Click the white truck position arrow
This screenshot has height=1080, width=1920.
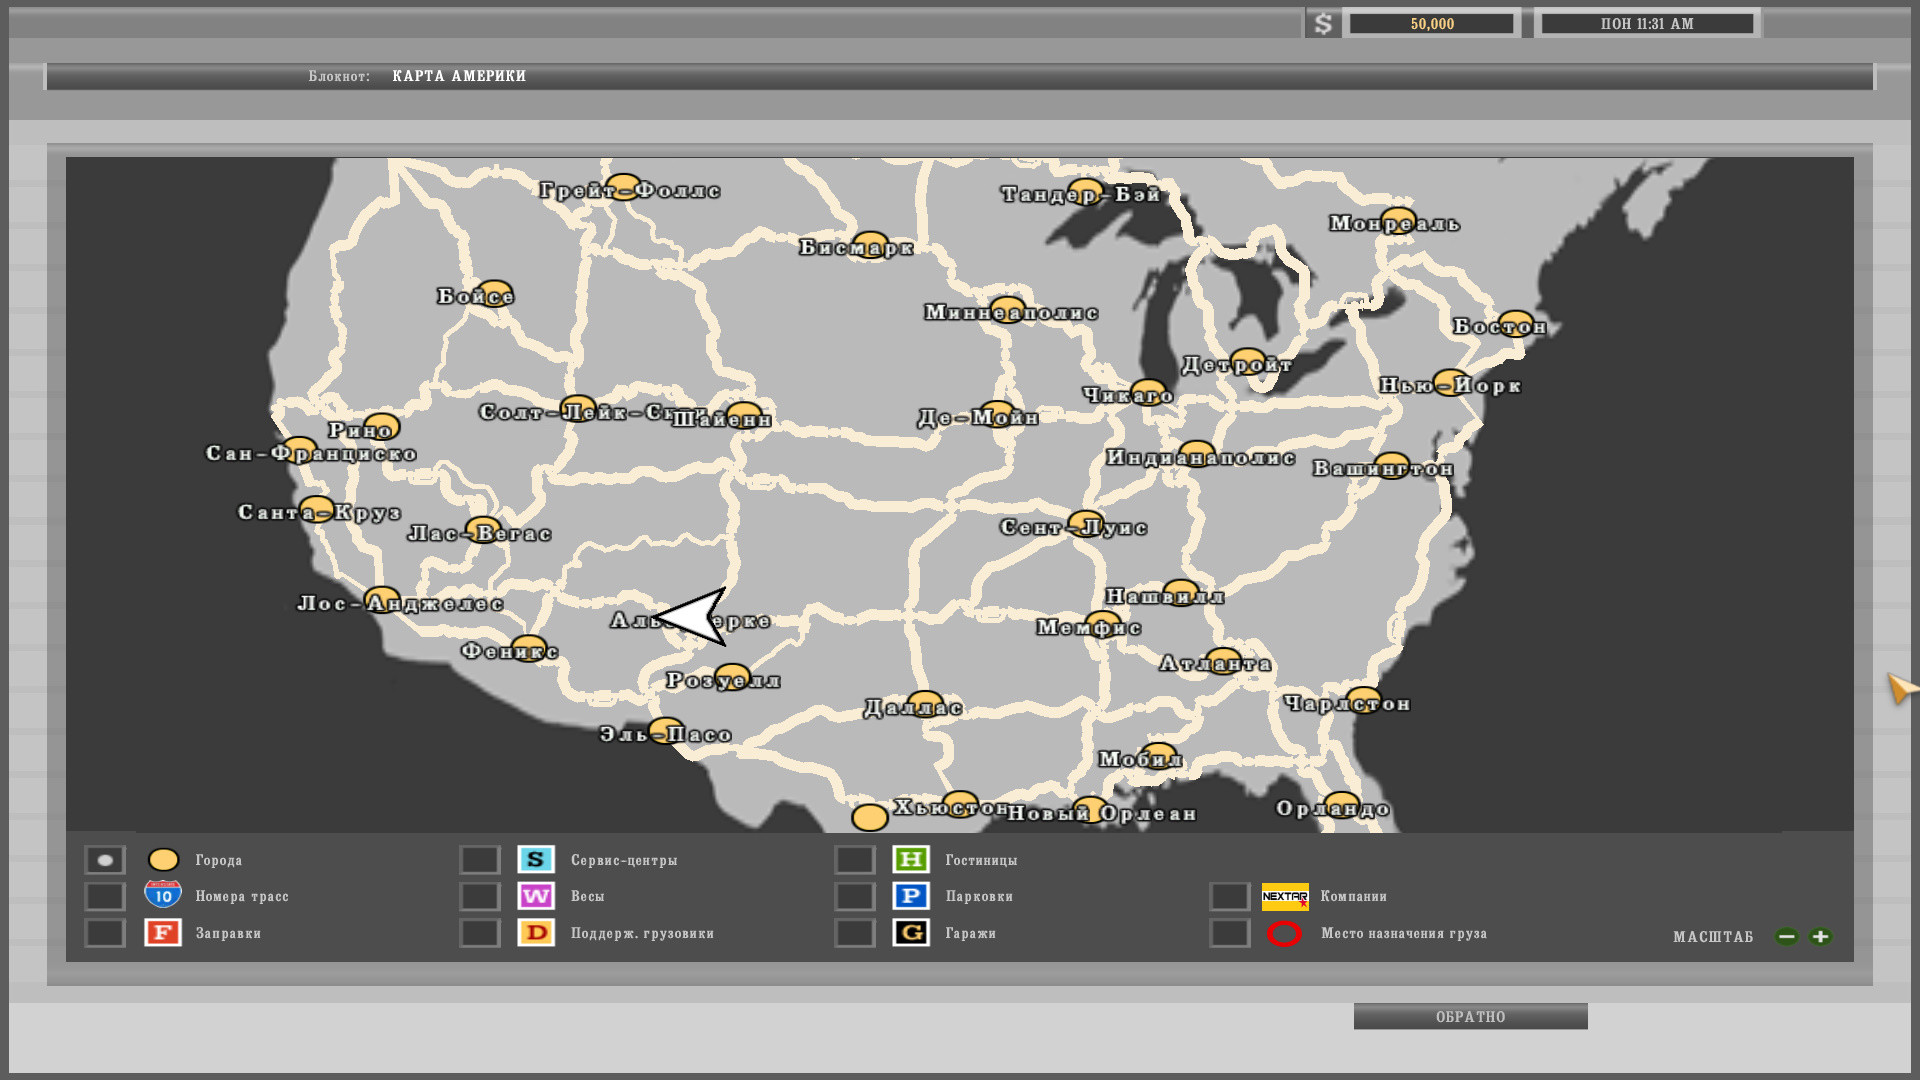click(x=693, y=616)
